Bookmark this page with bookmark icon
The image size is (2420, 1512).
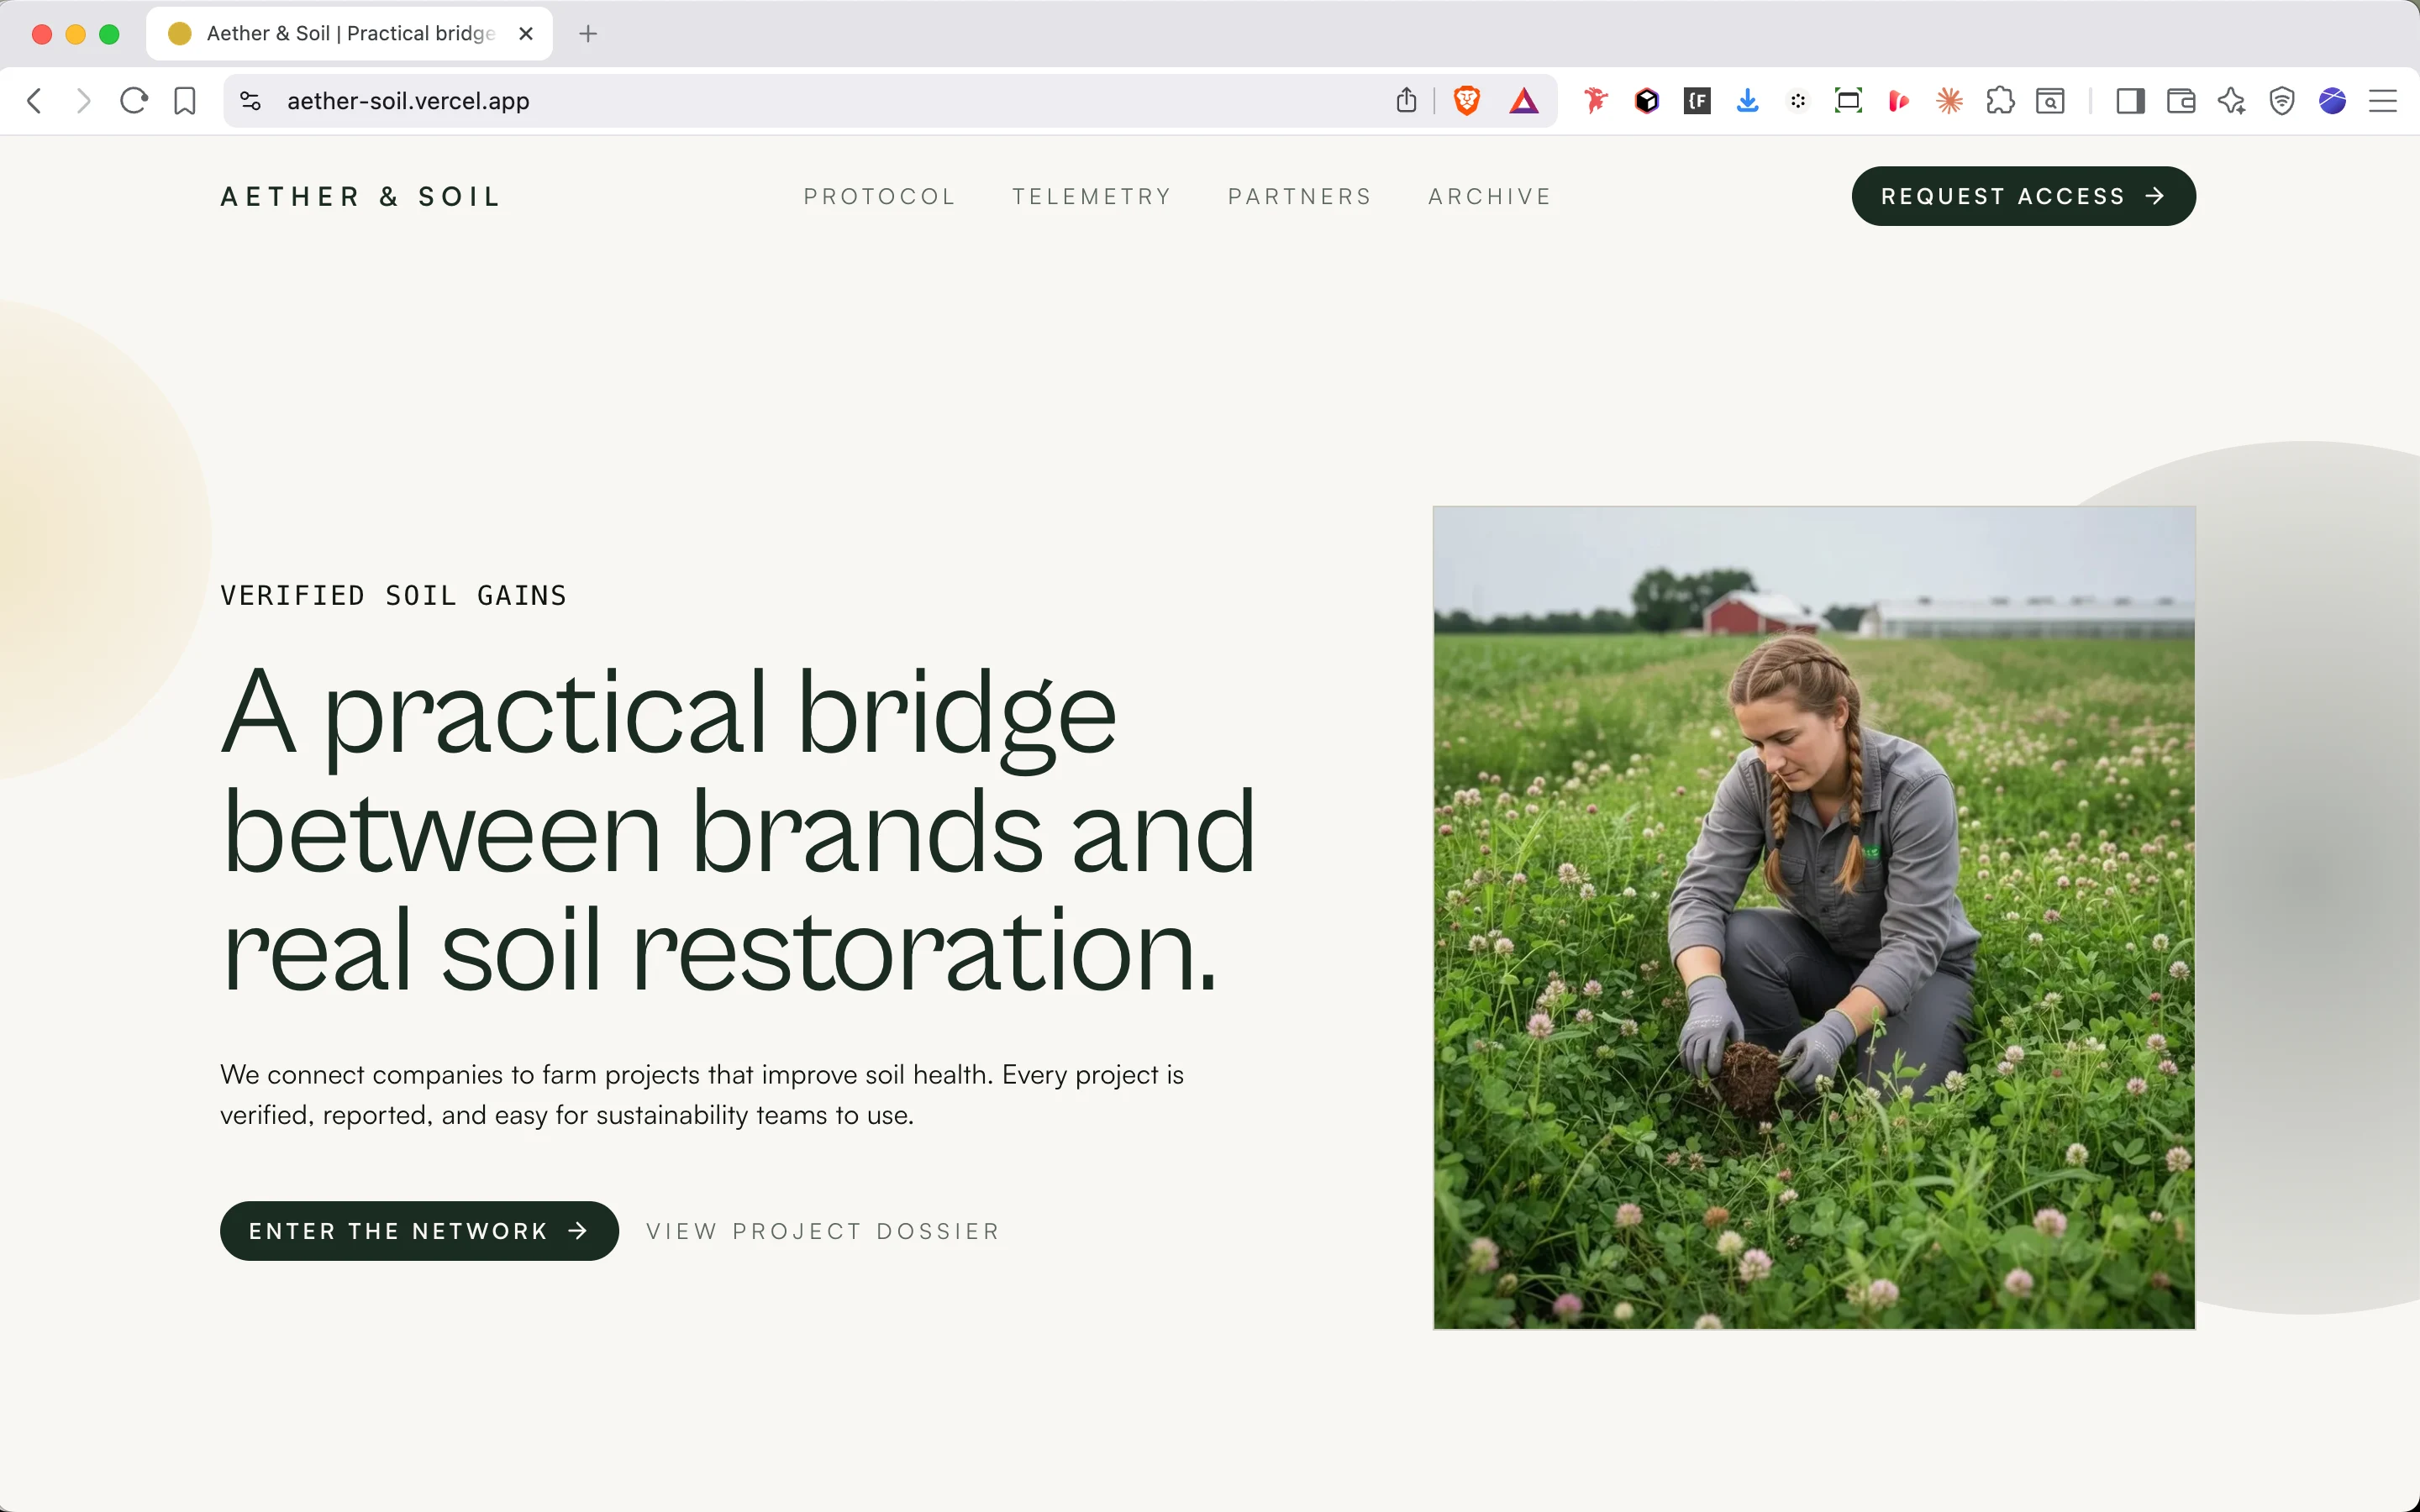(185, 101)
